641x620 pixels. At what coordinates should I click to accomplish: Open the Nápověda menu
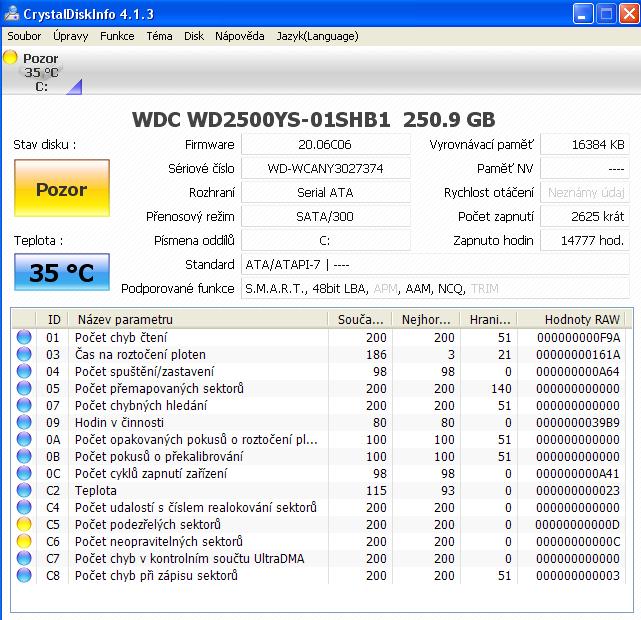coord(240,36)
